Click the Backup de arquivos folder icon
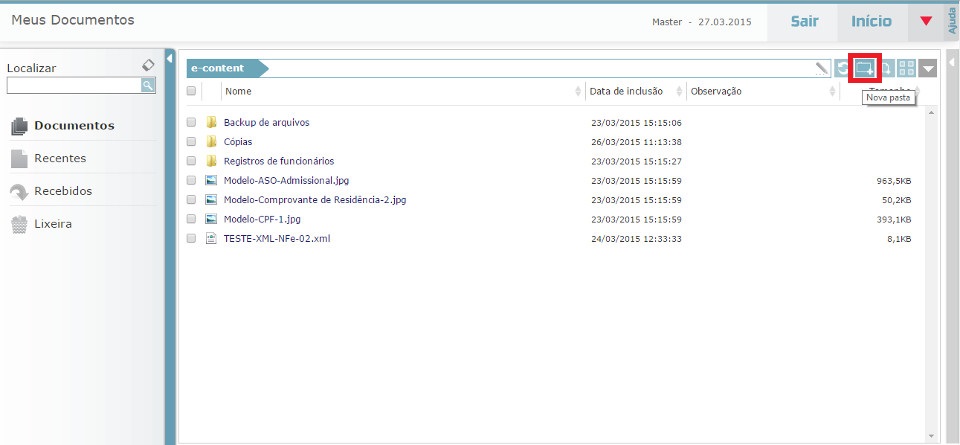Screen dimensions: 960x445 pyautogui.click(x=211, y=122)
